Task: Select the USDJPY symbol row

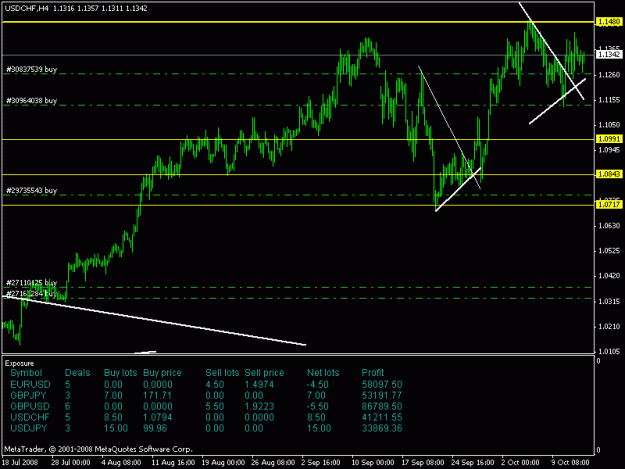Action: pos(206,428)
